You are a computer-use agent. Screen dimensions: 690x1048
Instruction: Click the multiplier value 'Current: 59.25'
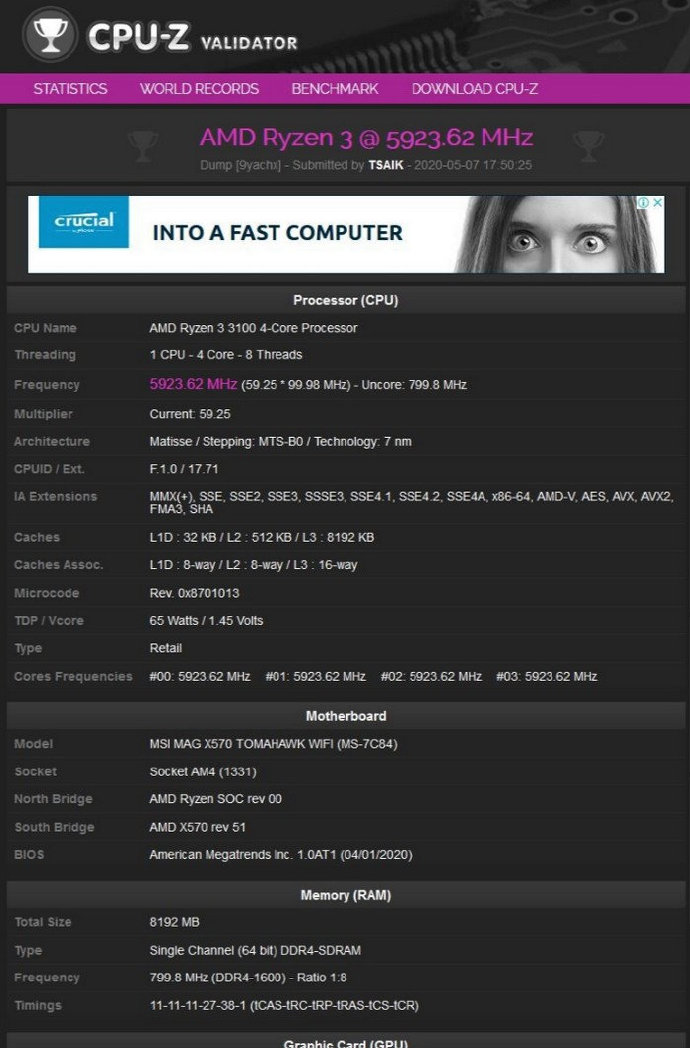point(190,414)
